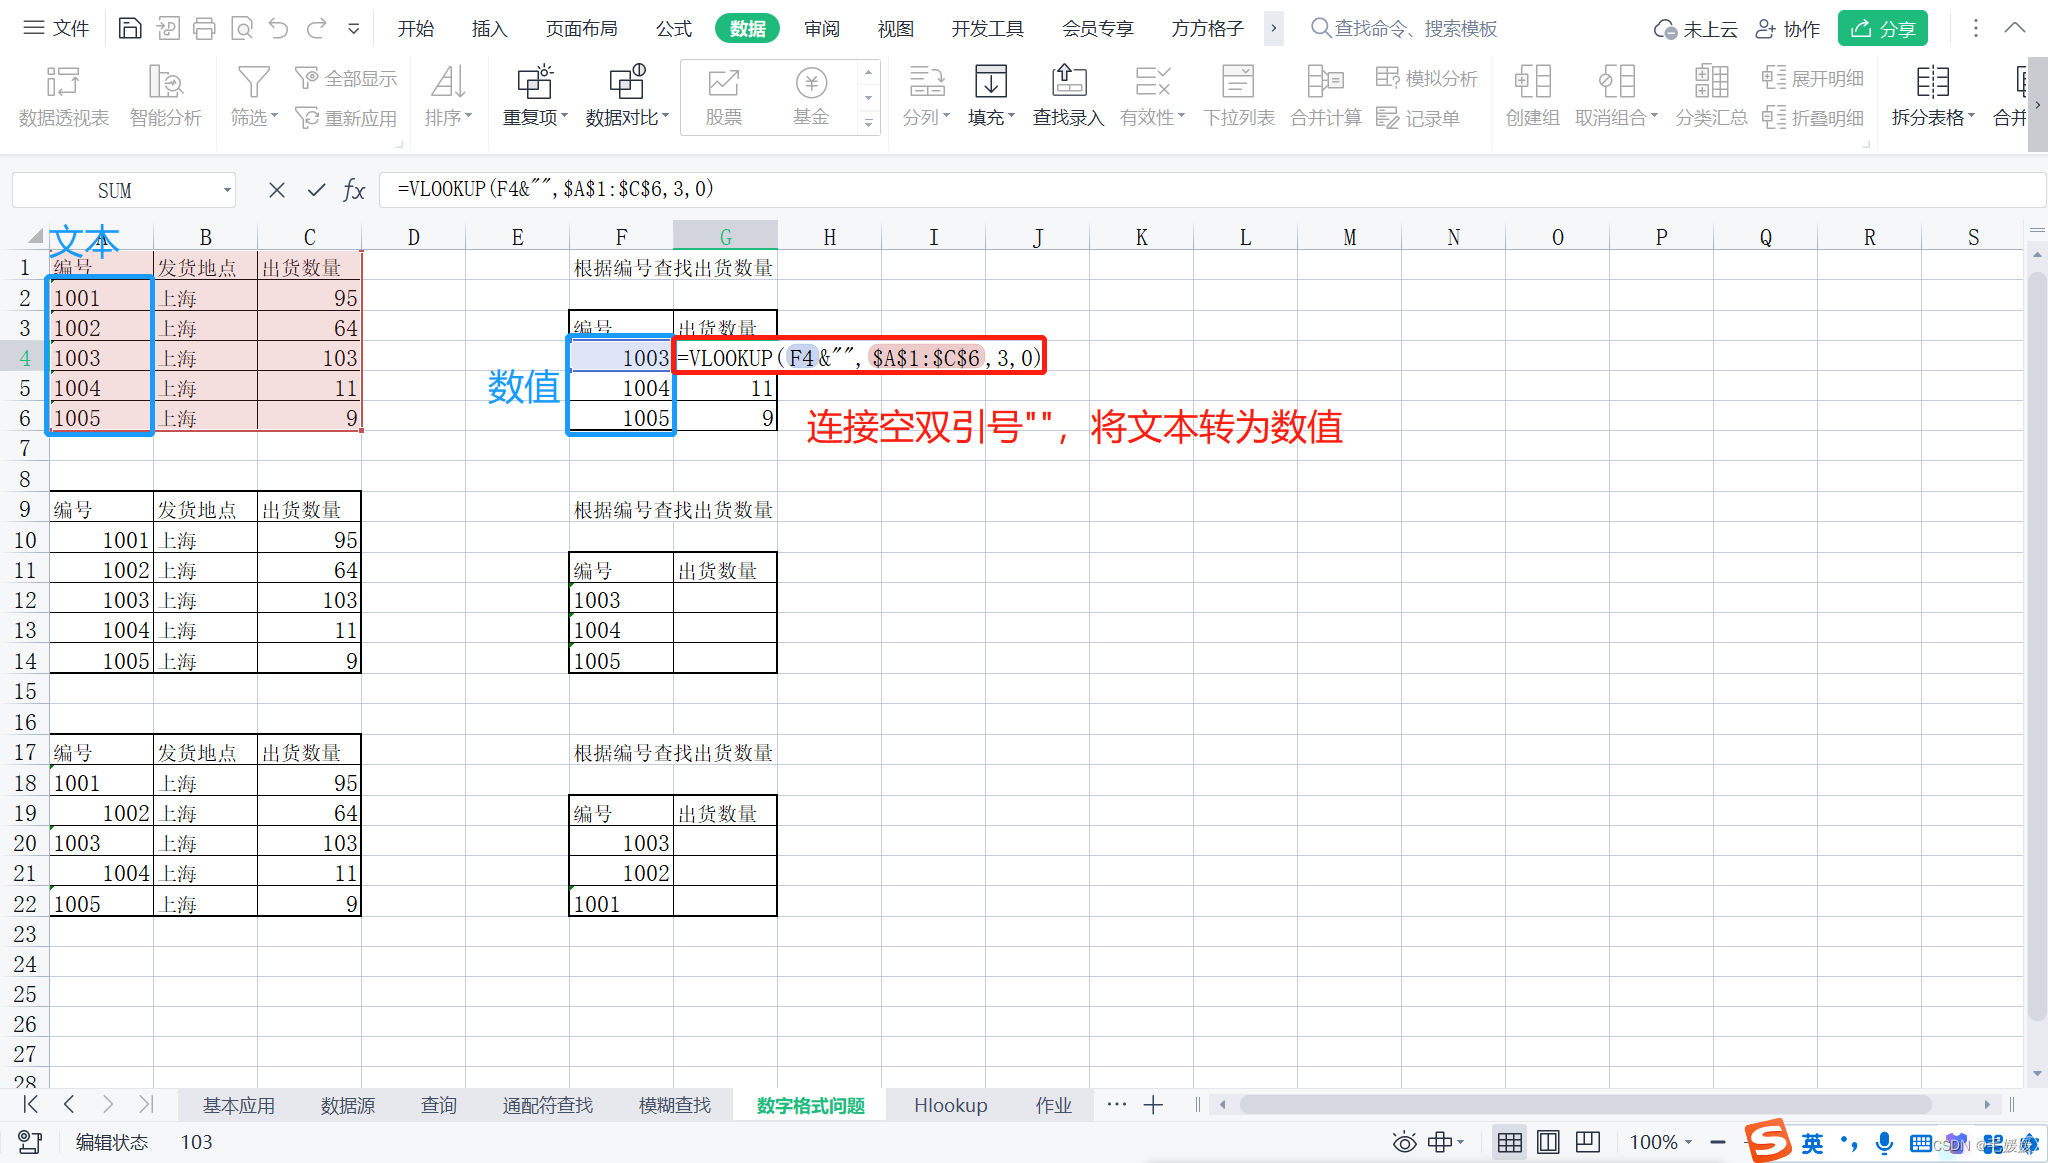Screen dimensions: 2048x1163
Task: Click the Print icon in quick toolbar
Action: [x=204, y=28]
